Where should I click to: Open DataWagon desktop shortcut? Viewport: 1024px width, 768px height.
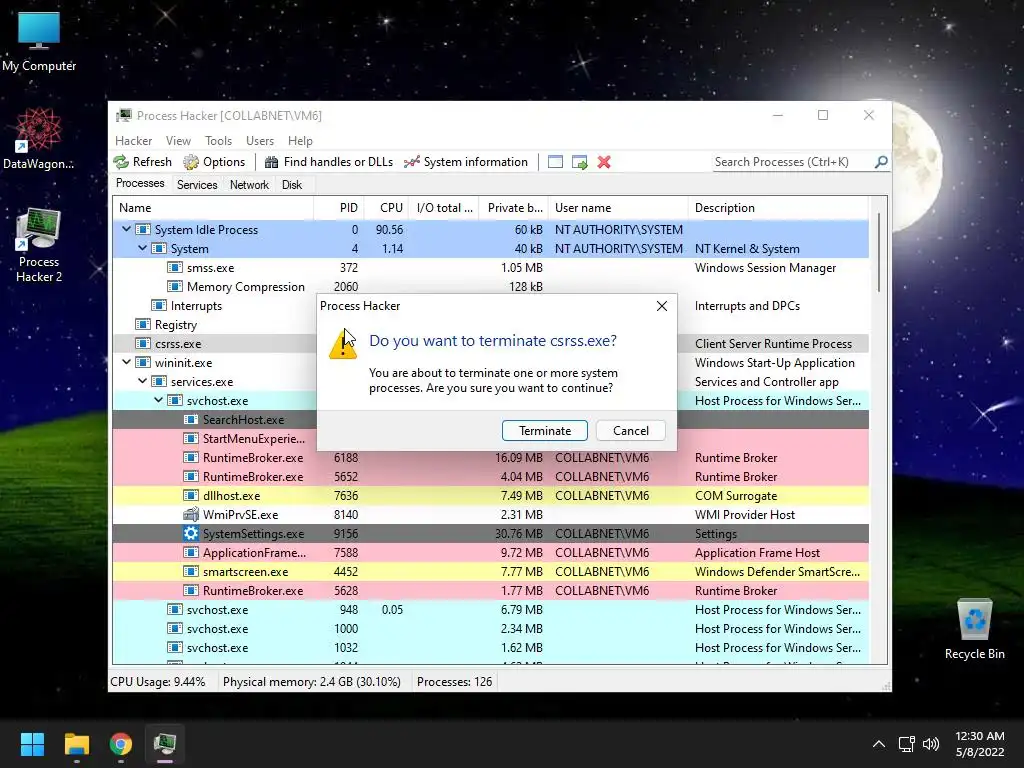coord(39,139)
